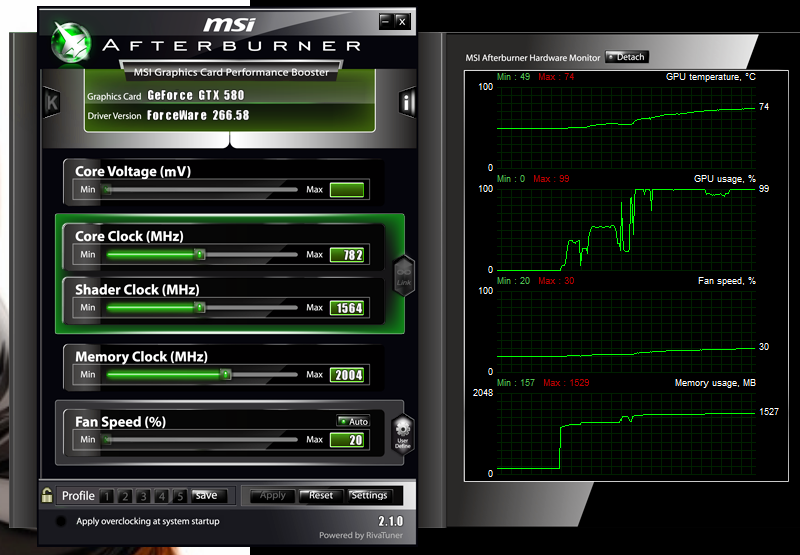Click the Fan Speed slider handle
Image resolution: width=800 pixels, height=555 pixels.
click(106, 440)
